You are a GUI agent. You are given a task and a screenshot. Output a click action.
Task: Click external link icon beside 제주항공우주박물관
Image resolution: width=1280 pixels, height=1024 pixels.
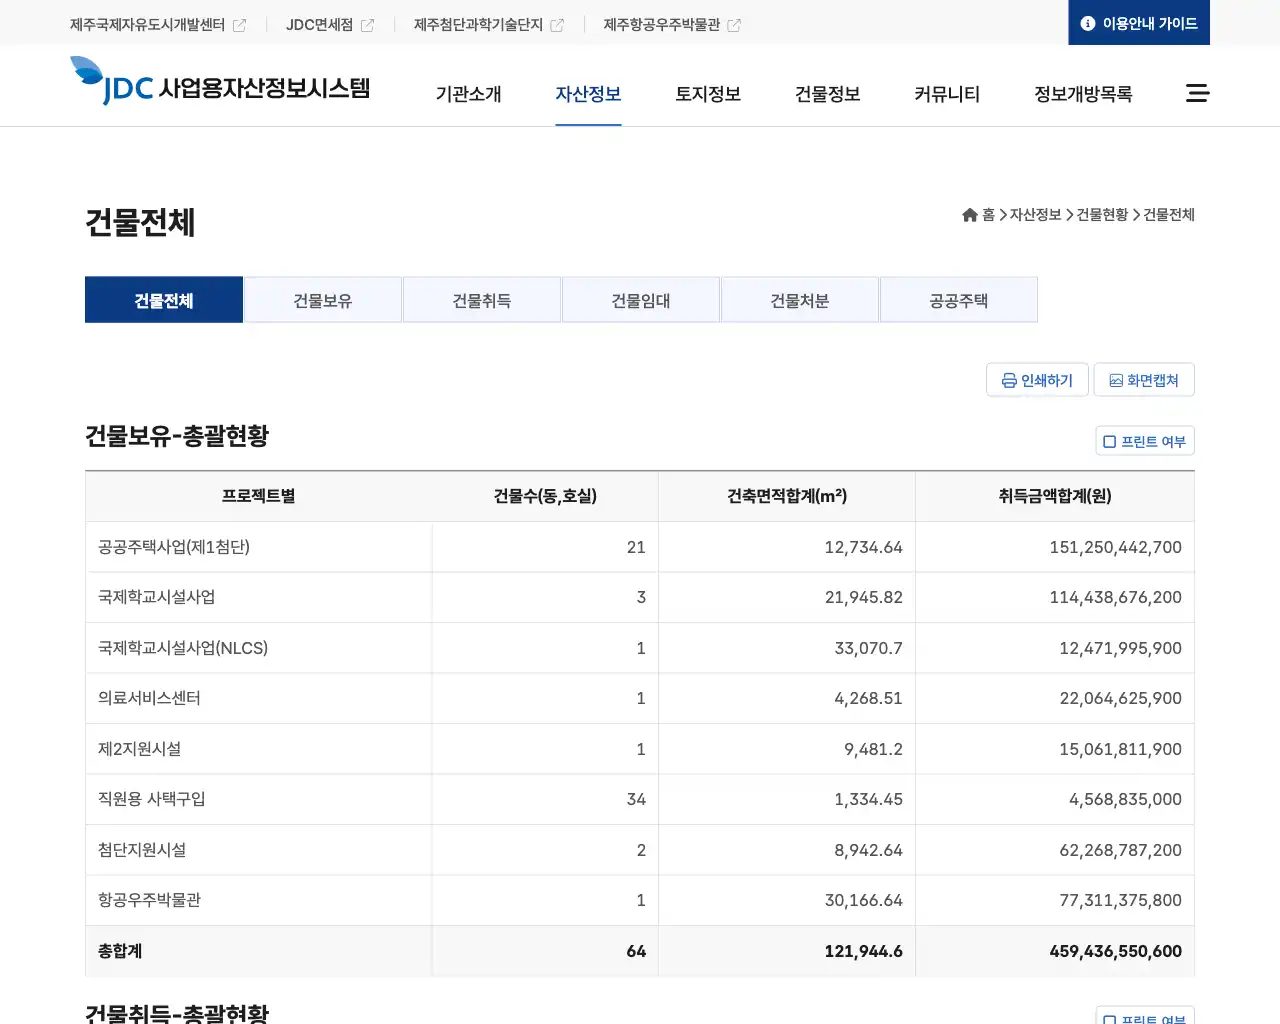coord(734,25)
